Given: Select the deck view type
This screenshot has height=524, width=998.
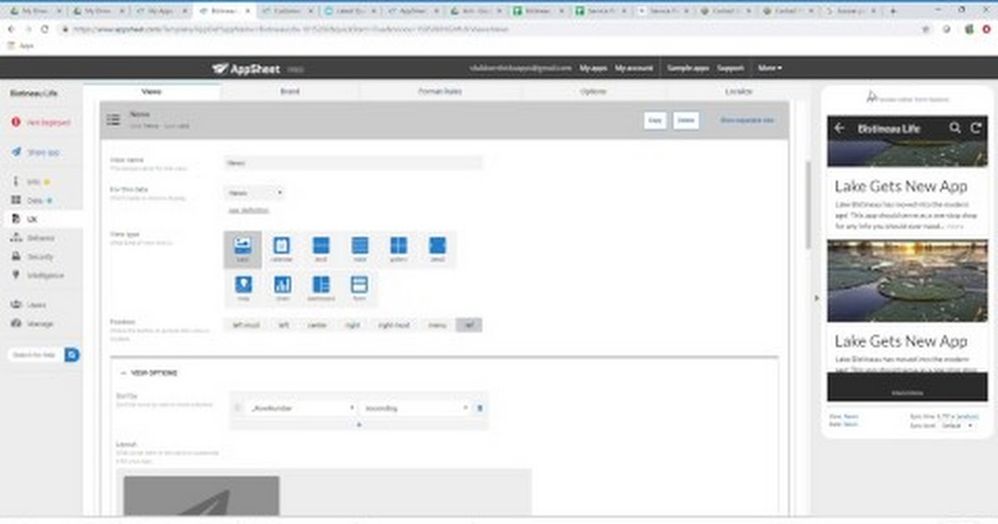Looking at the screenshot, I should [321, 249].
